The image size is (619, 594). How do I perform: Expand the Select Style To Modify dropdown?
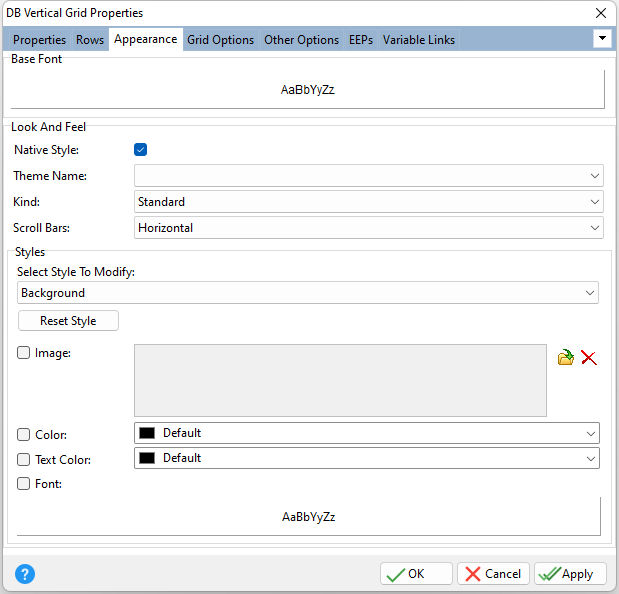[308, 293]
